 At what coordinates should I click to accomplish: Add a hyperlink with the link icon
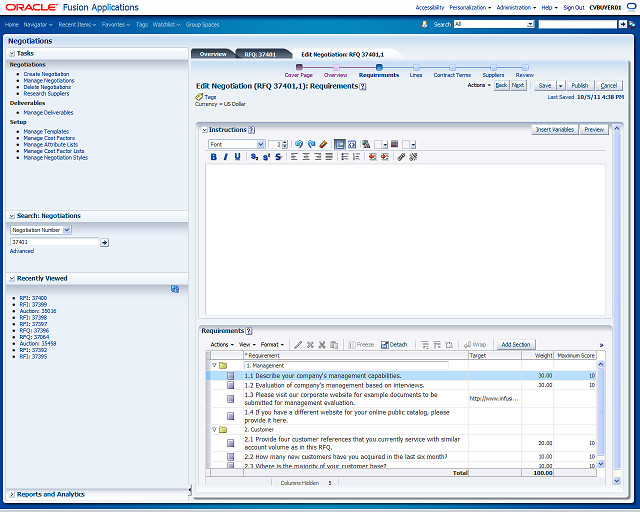tap(401, 157)
